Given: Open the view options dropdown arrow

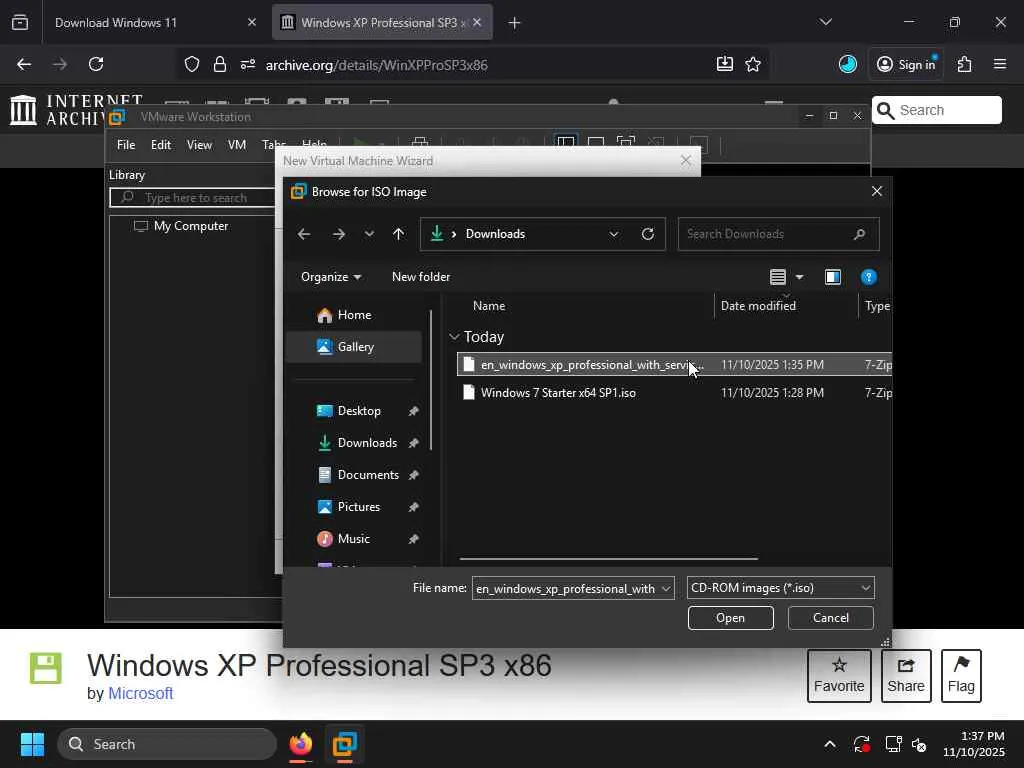Looking at the screenshot, I should [799, 277].
